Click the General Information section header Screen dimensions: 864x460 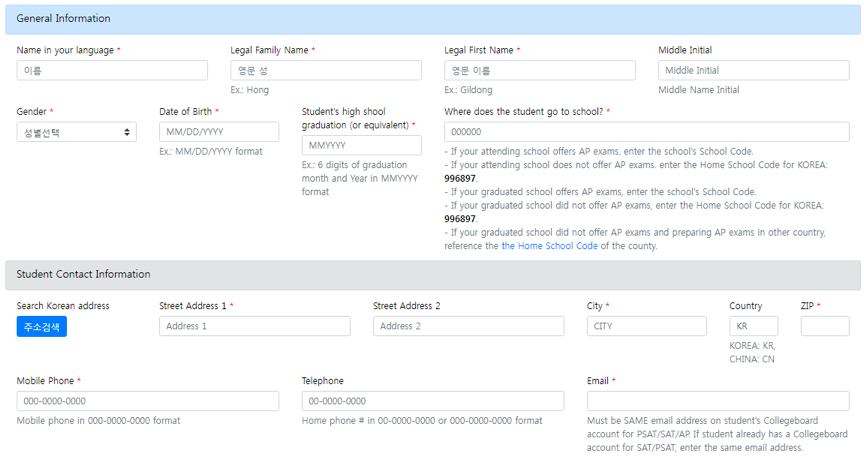(64, 19)
